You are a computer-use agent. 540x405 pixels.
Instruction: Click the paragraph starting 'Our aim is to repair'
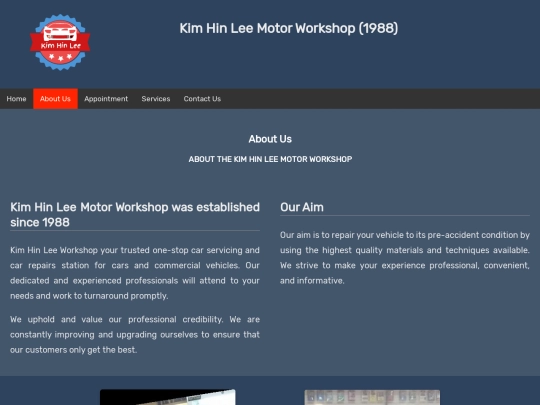pyautogui.click(x=405, y=258)
